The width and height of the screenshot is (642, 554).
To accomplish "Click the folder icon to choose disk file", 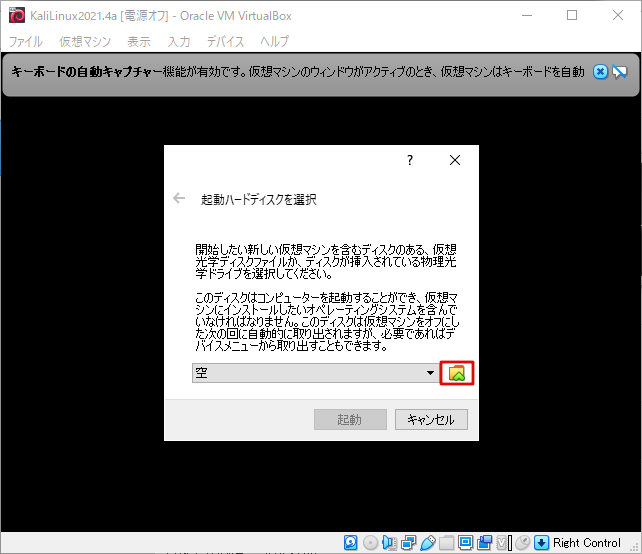I will [x=457, y=373].
